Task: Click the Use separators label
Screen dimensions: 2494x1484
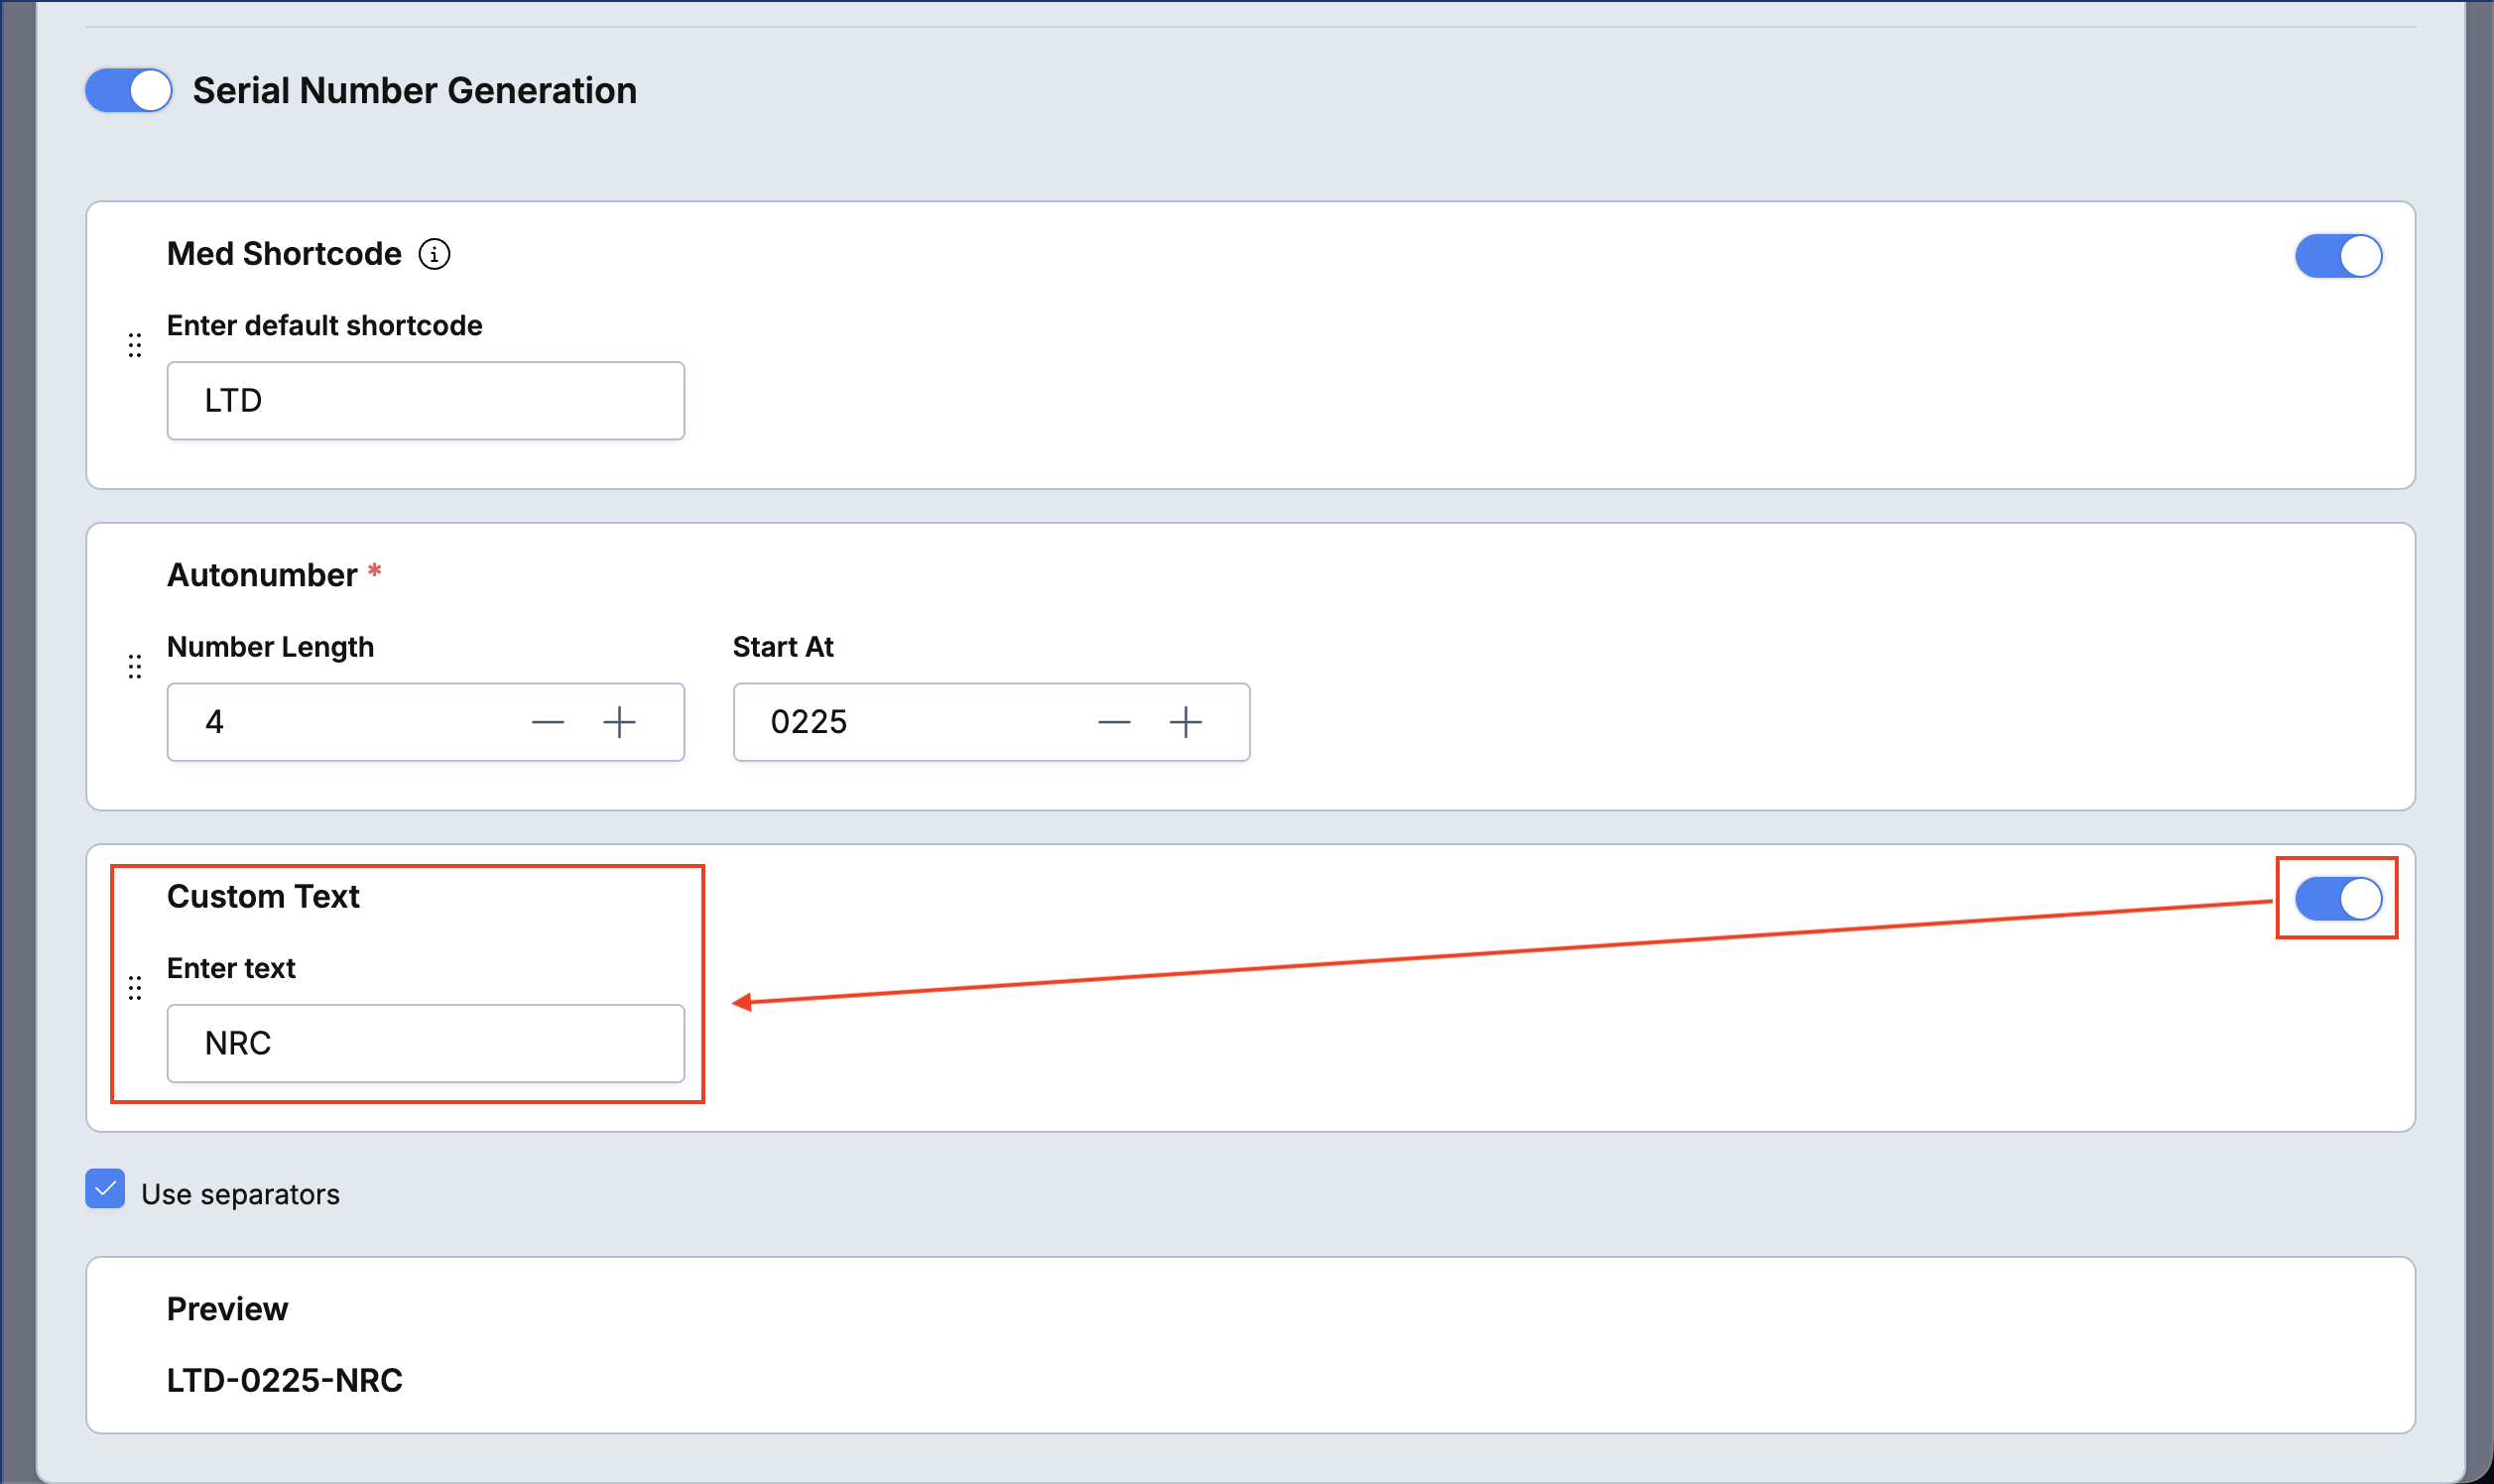Action: pyautogui.click(x=241, y=1194)
